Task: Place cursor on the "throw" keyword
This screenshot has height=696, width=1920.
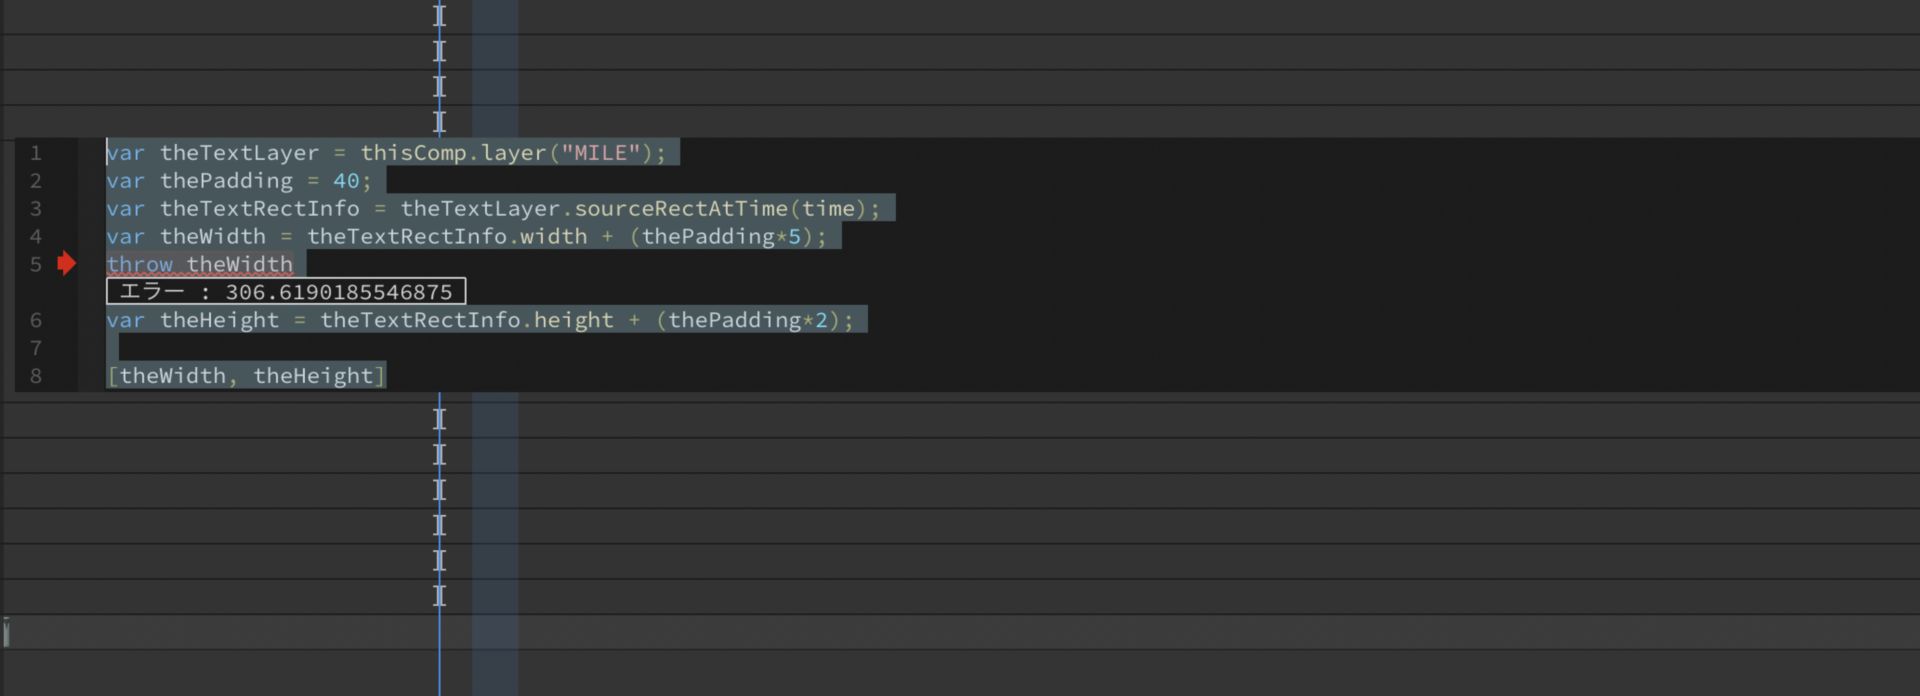Action: pos(140,265)
